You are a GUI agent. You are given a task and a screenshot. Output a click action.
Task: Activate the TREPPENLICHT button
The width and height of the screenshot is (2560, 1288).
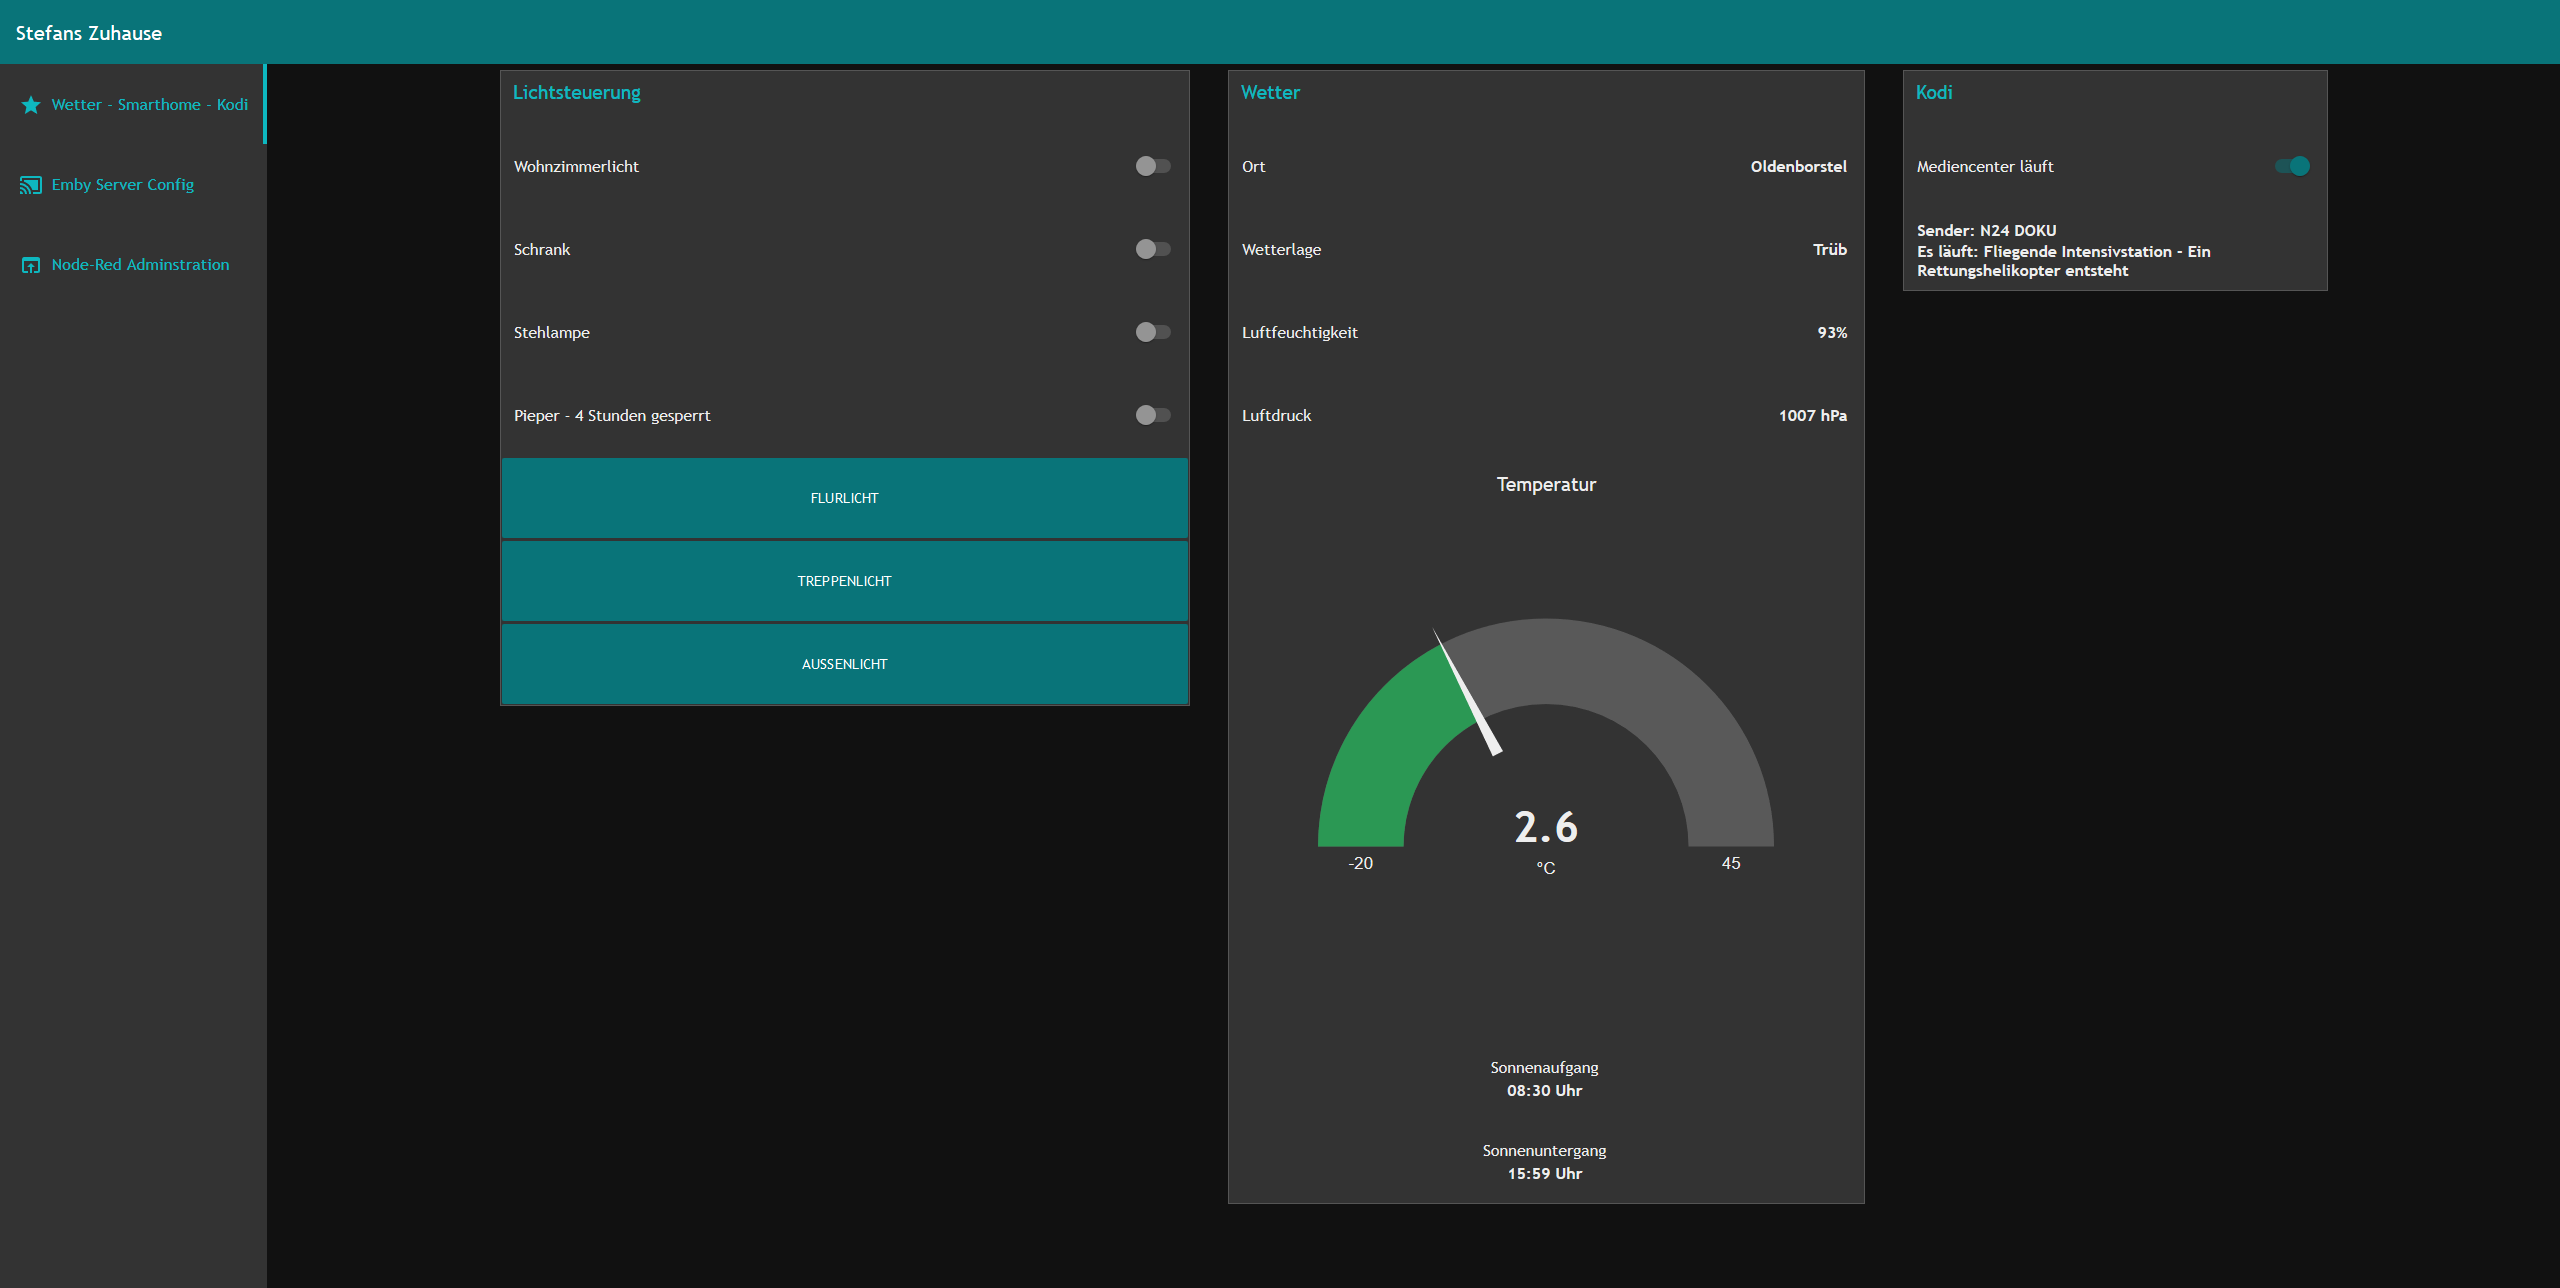tap(845, 581)
